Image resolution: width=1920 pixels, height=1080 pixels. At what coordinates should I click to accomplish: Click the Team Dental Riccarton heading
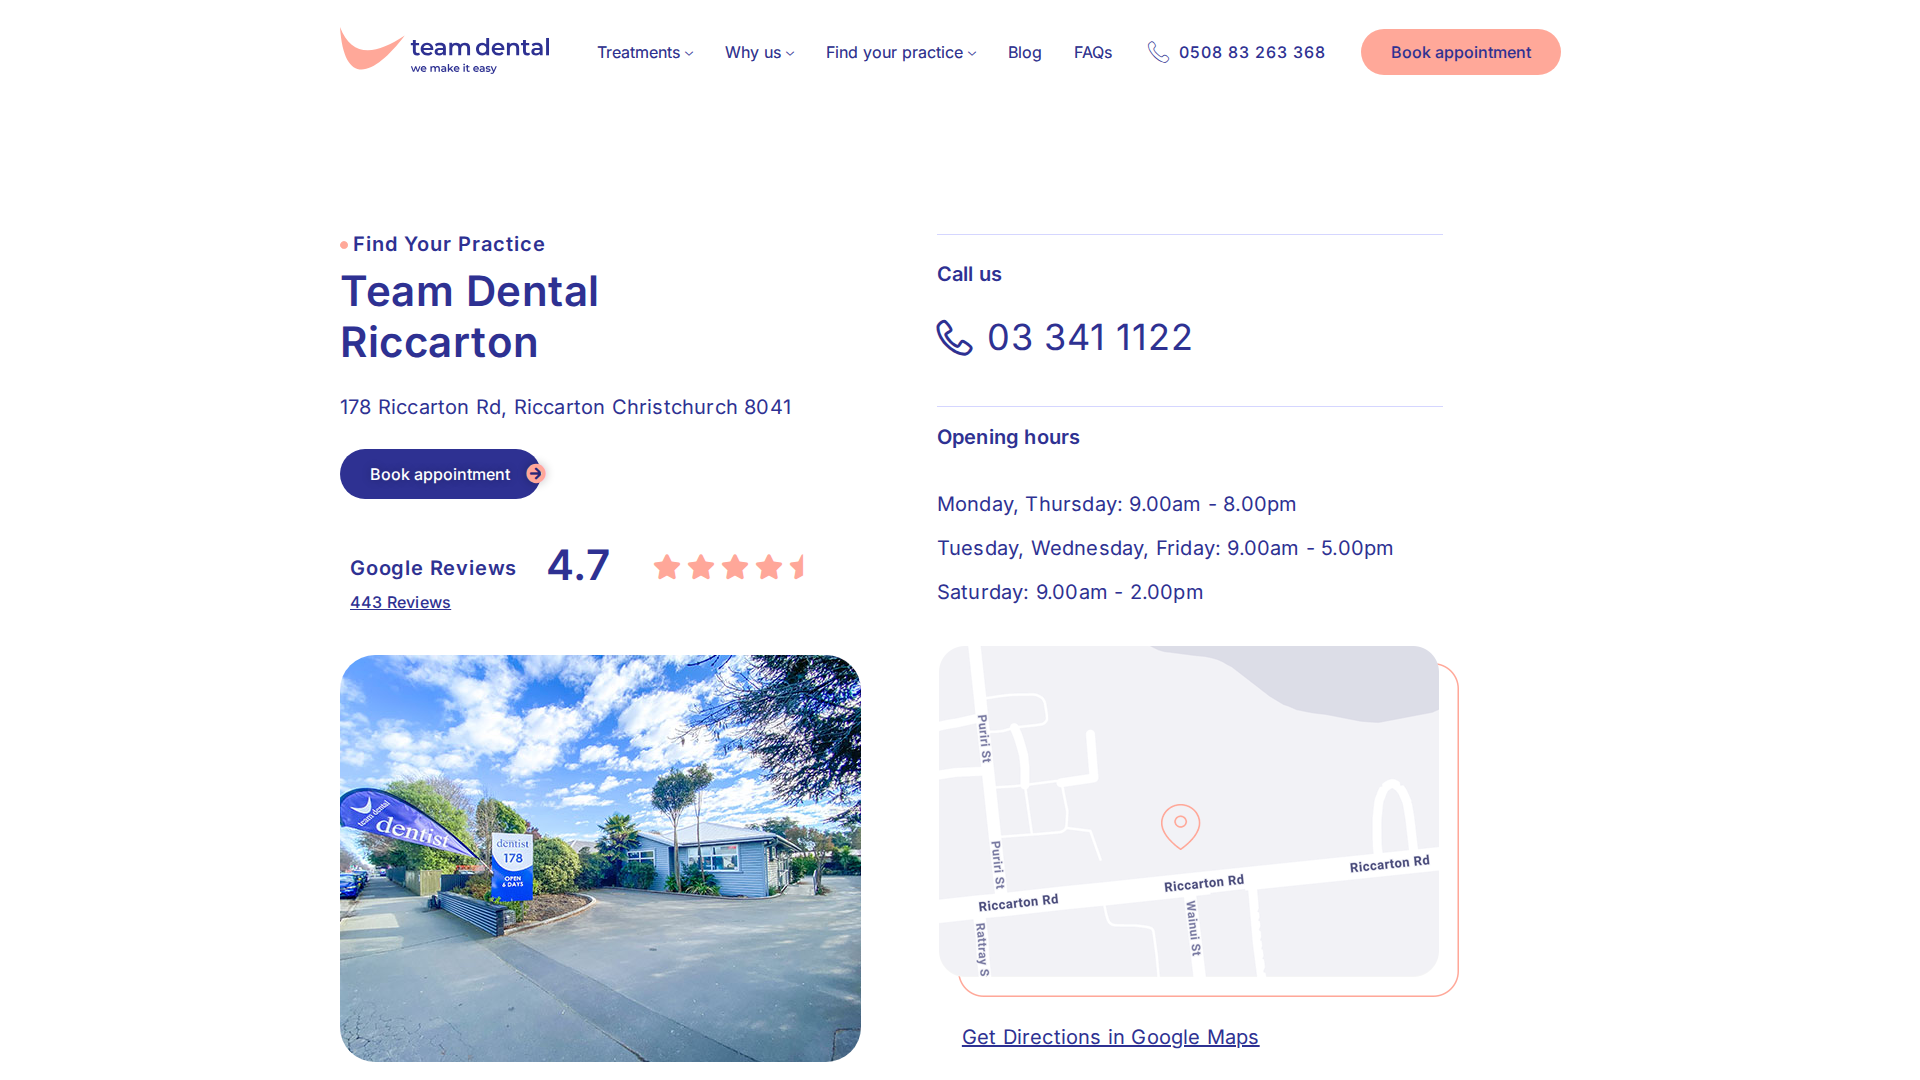(x=470, y=317)
